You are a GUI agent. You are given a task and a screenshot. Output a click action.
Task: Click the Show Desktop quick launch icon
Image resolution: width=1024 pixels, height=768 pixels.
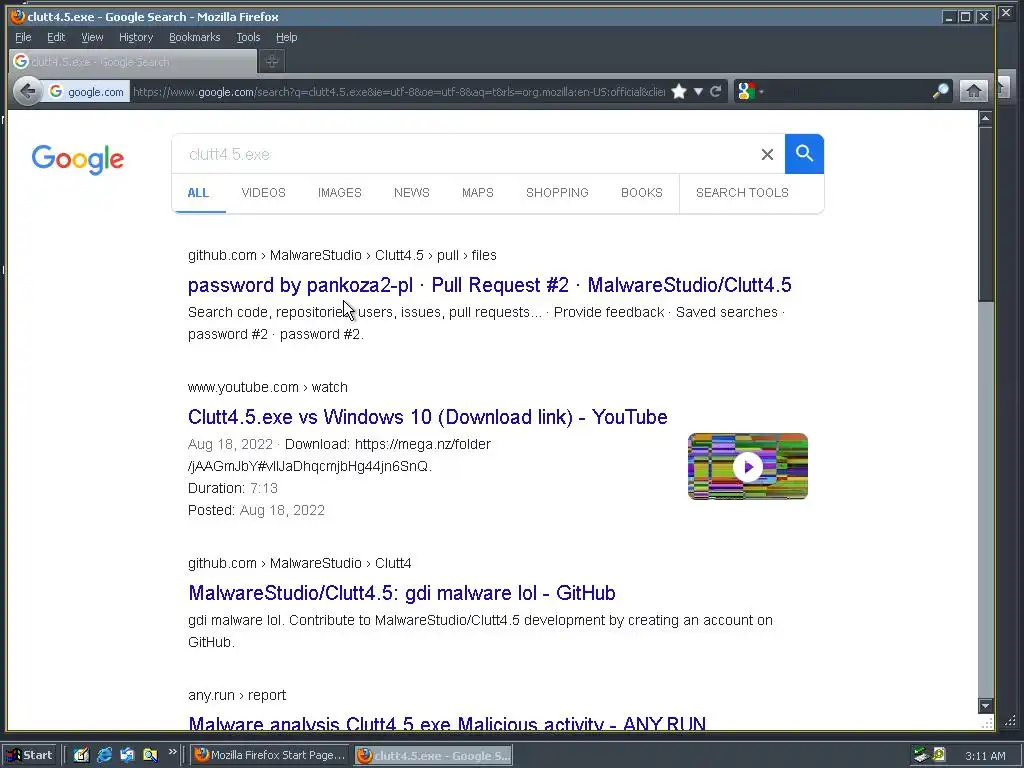tap(81, 755)
